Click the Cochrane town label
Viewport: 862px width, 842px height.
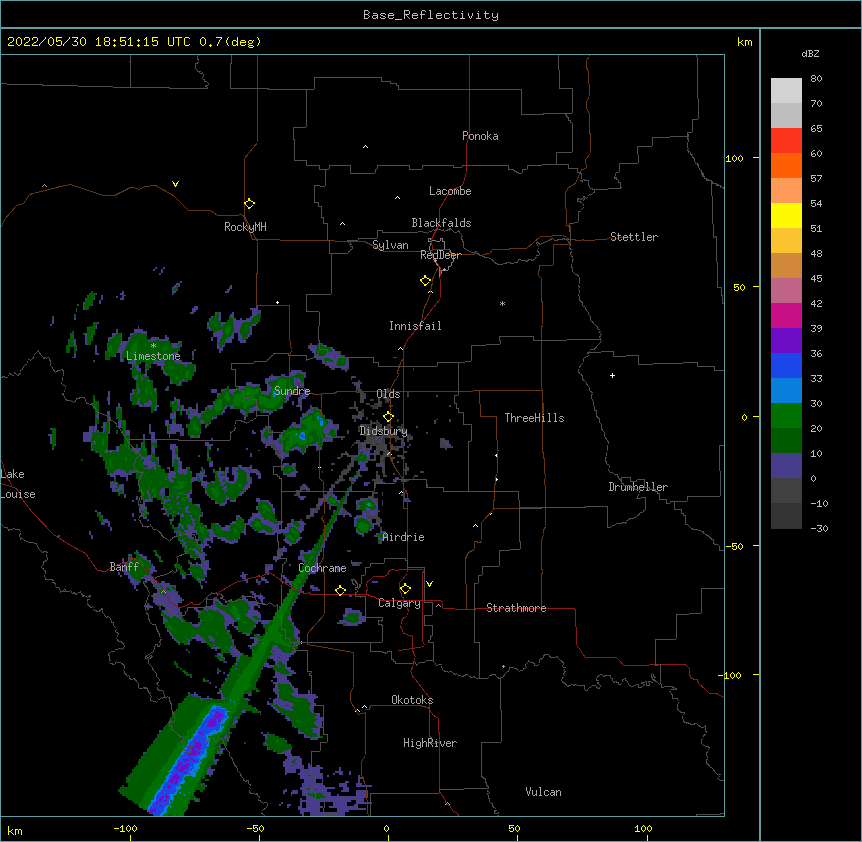(x=322, y=568)
